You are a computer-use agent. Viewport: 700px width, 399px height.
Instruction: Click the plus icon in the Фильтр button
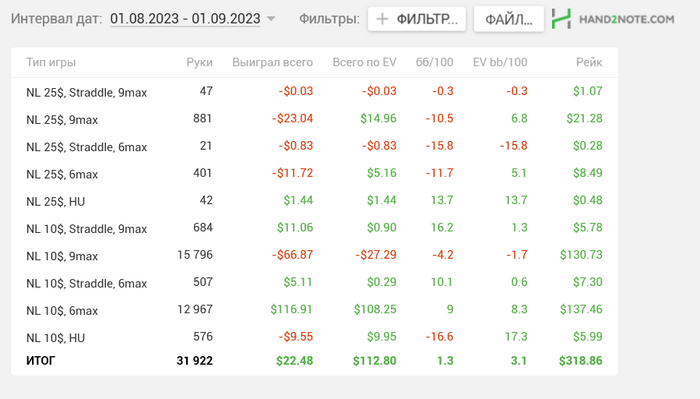[382, 19]
